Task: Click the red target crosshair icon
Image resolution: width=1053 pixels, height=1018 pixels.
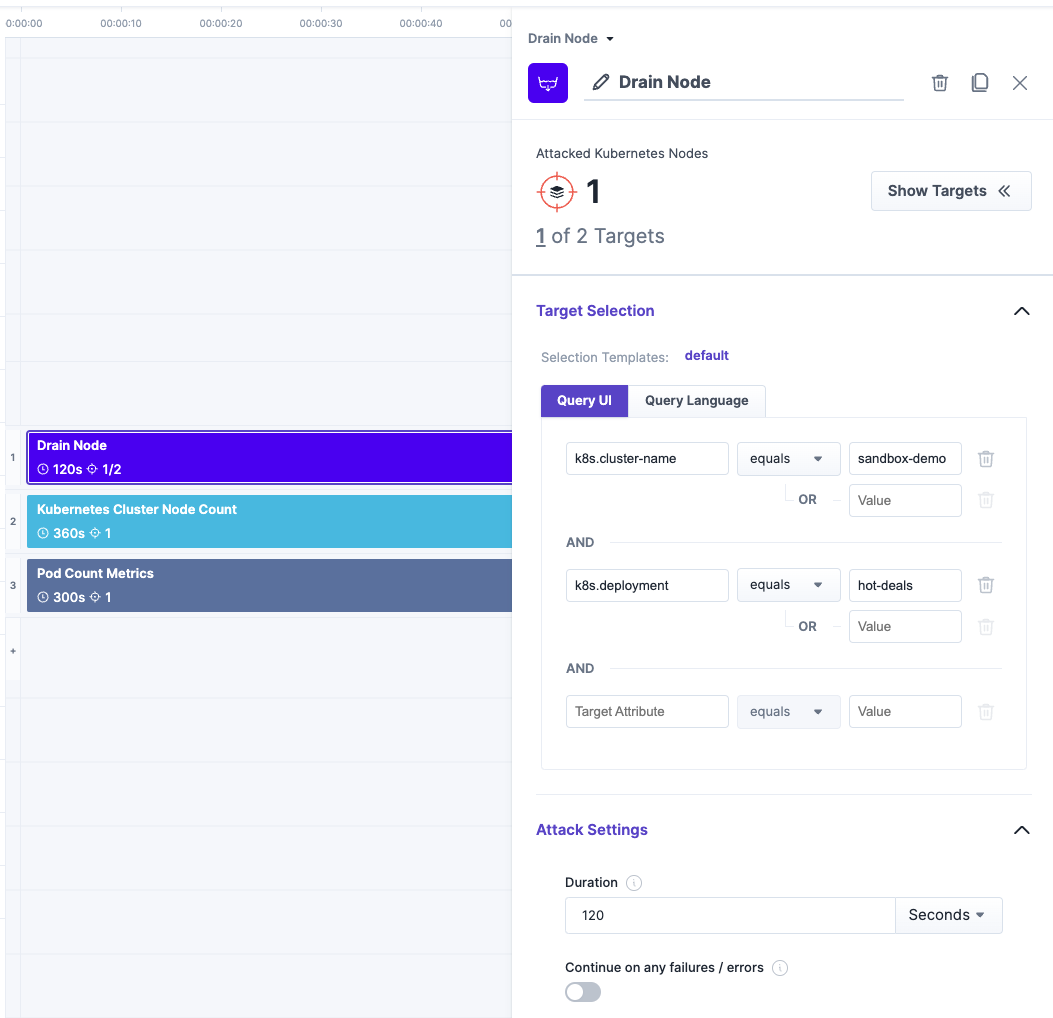Action: [x=557, y=192]
